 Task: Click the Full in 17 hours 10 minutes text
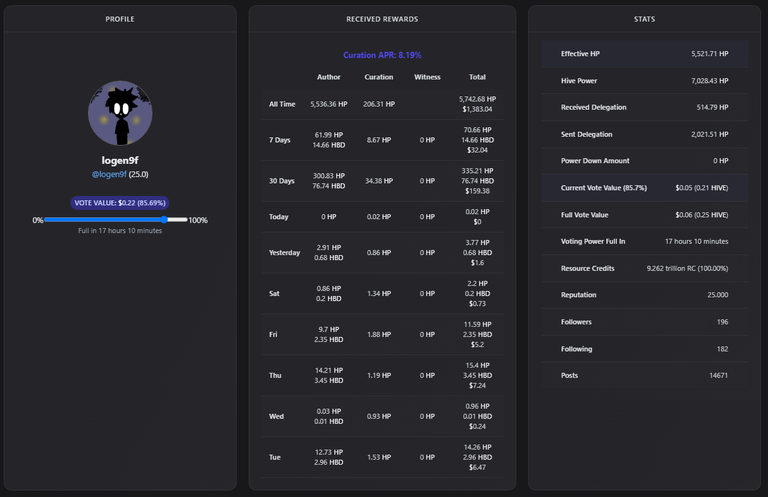[120, 231]
